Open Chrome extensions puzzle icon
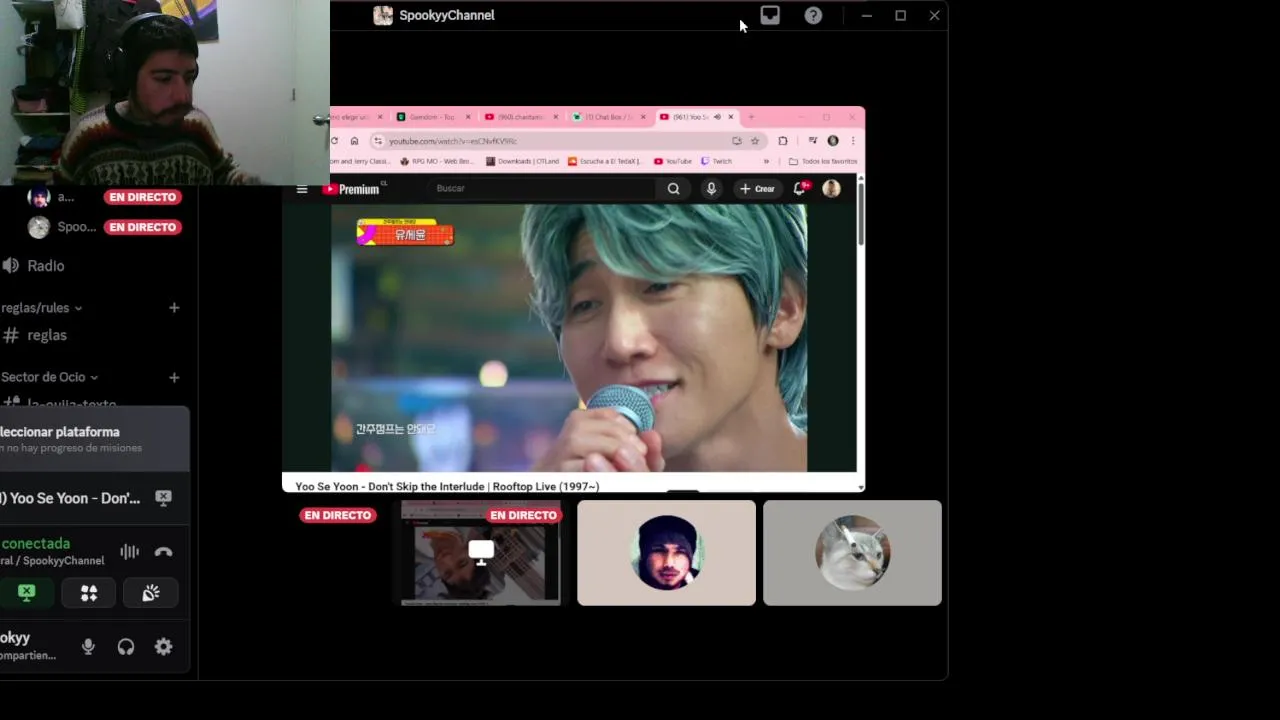This screenshot has height=720, width=1280. (x=783, y=141)
